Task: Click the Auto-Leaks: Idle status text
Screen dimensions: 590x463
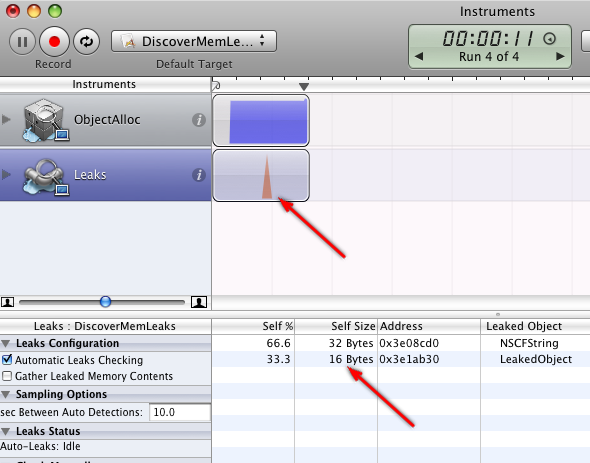Action: 40,446
